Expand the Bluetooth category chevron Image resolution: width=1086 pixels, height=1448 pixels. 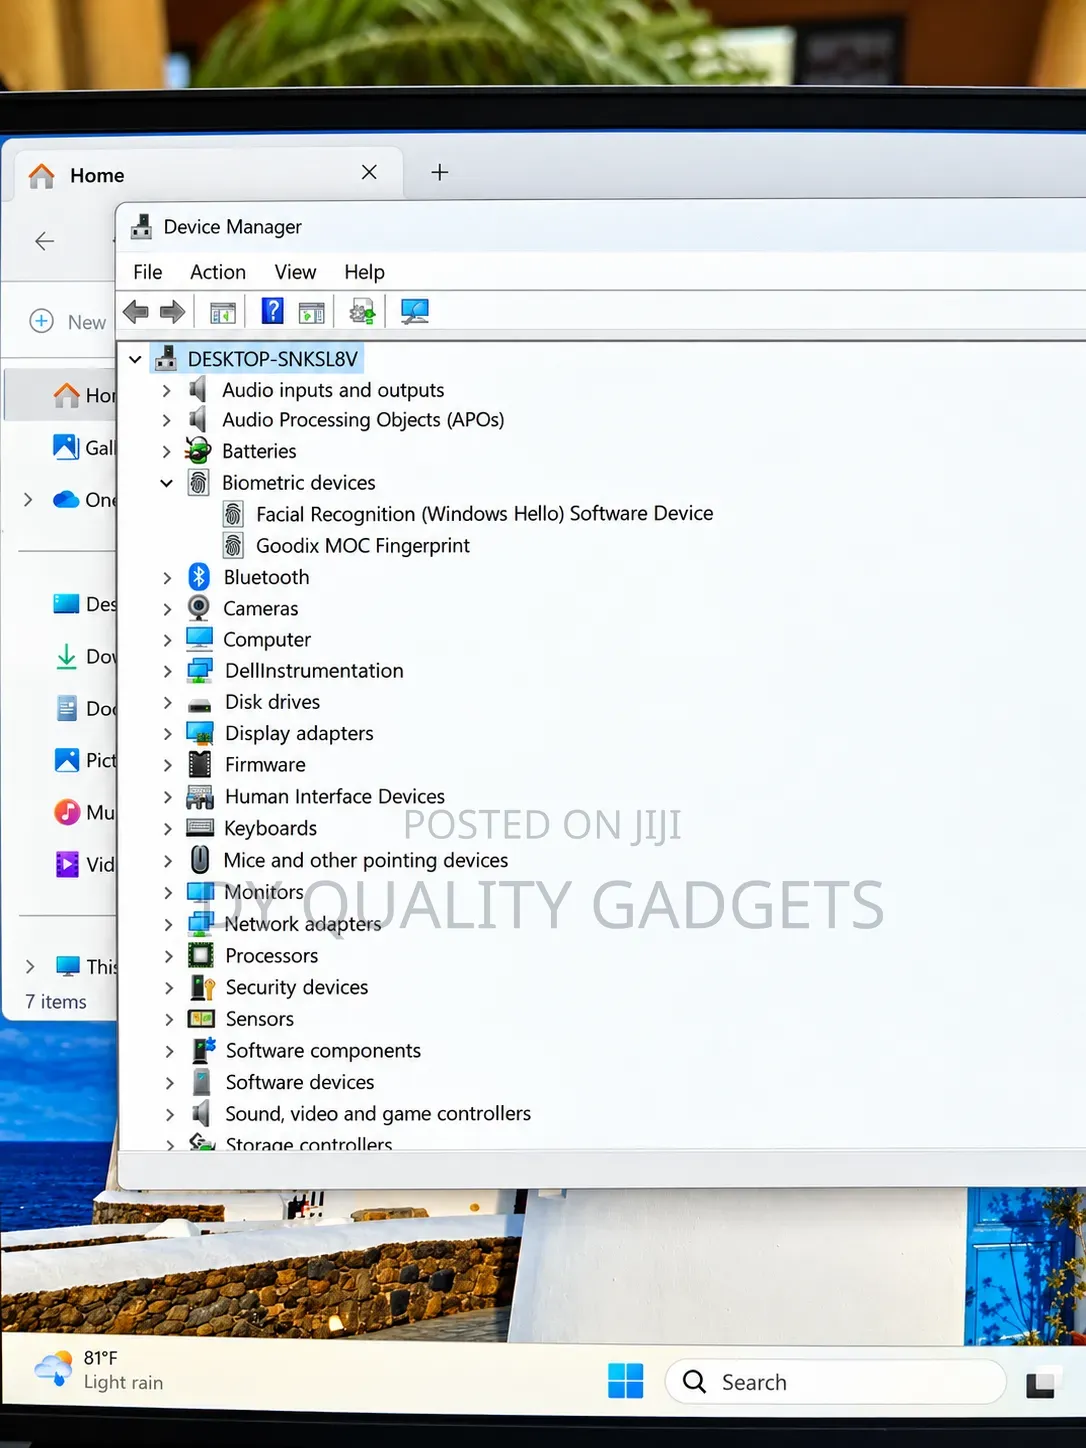tap(168, 578)
